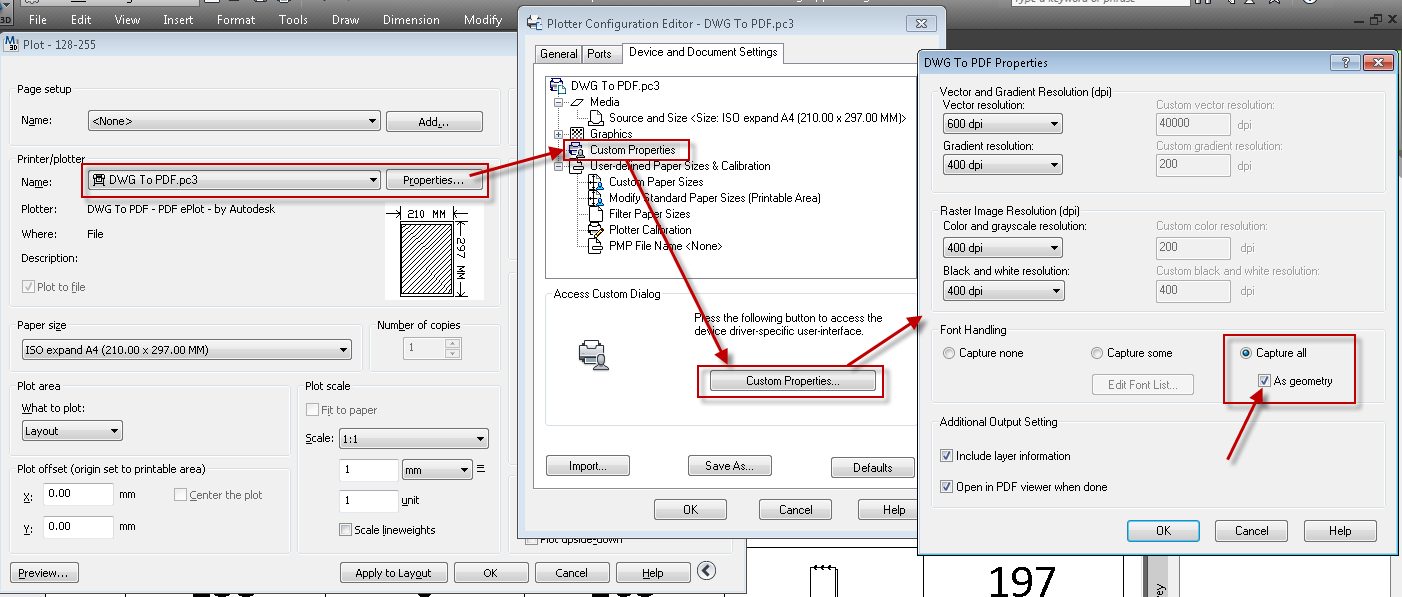The image size is (1402, 597).
Task: Open the Paper size dropdown
Action: tap(187, 350)
